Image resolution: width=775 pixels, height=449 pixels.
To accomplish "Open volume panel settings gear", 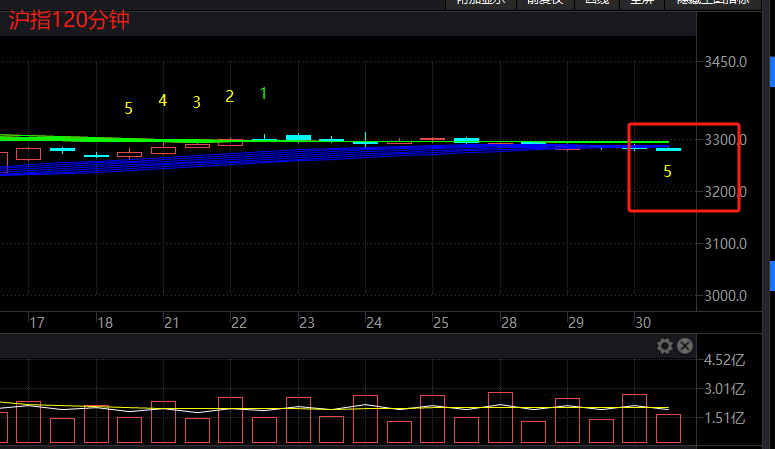I will coord(665,346).
